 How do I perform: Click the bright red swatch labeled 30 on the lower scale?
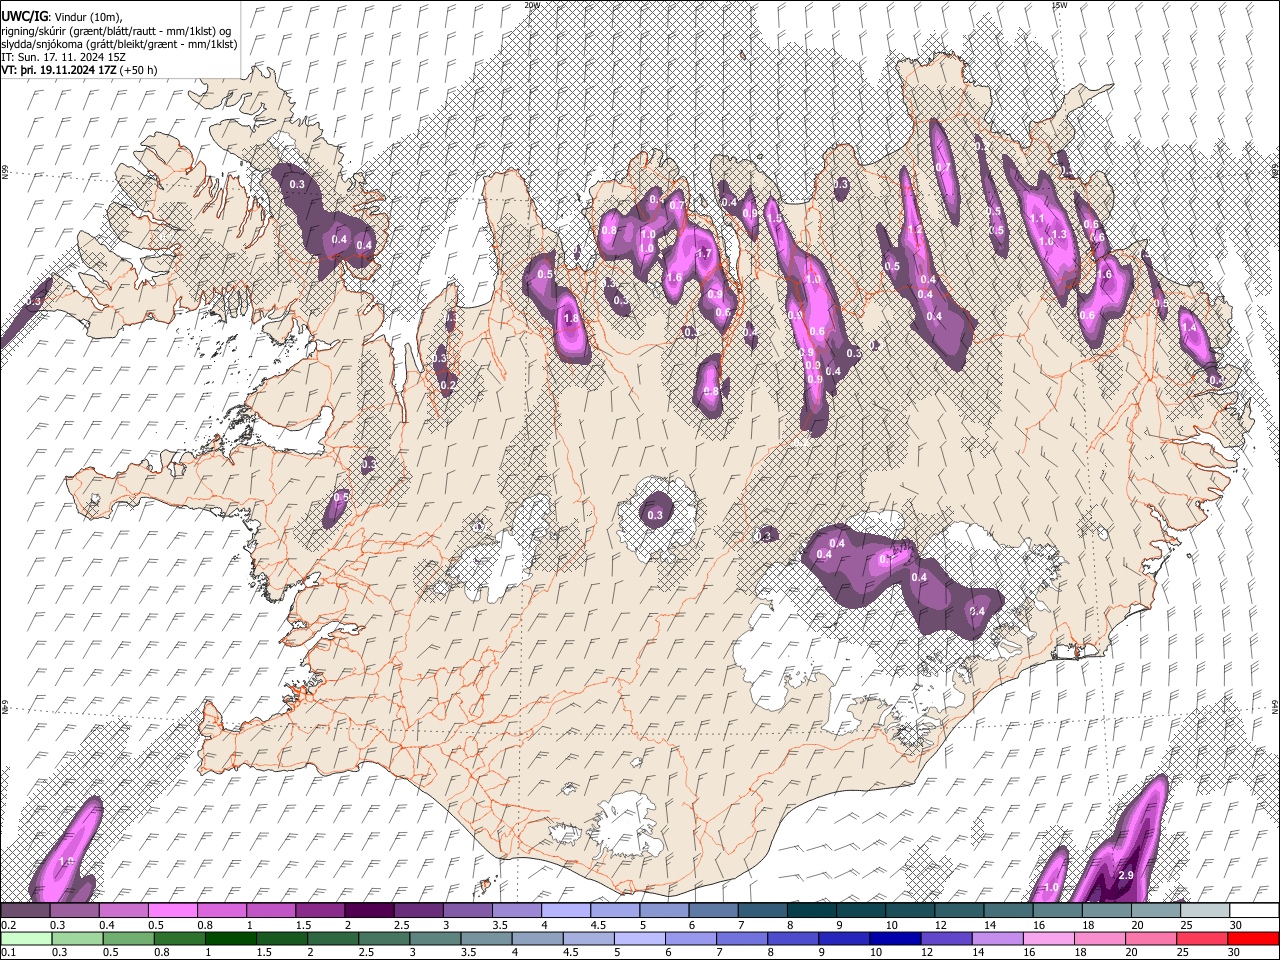click(x=1254, y=938)
